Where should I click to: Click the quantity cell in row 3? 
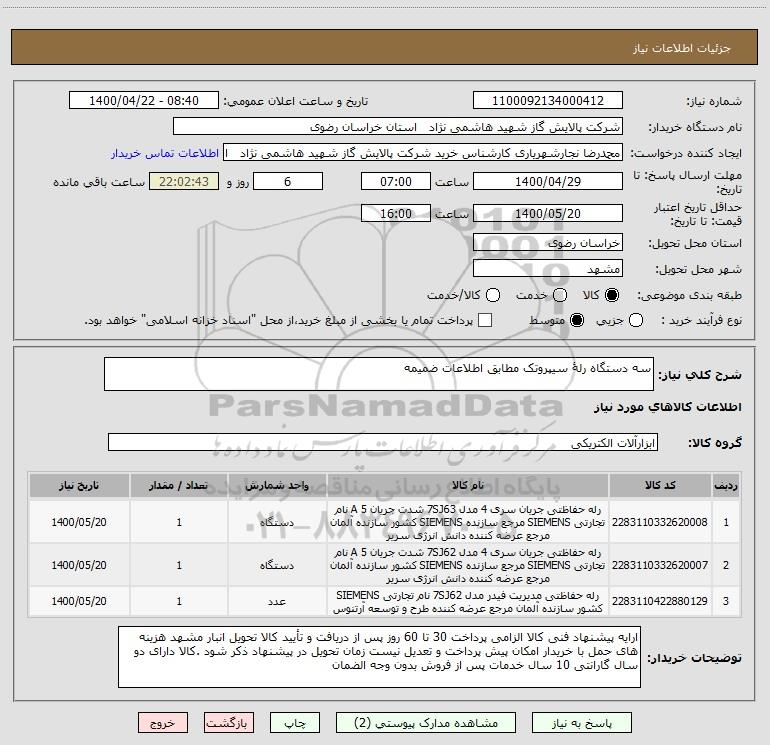pos(179,602)
